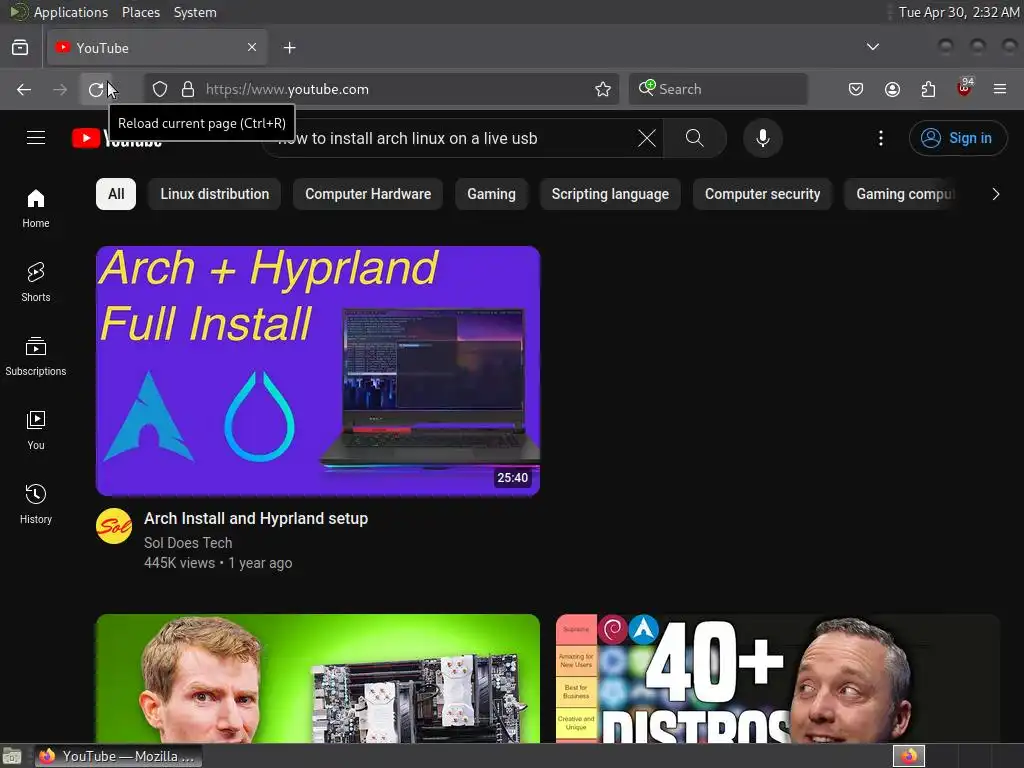Open the extensions puzzle icon

[928, 89]
